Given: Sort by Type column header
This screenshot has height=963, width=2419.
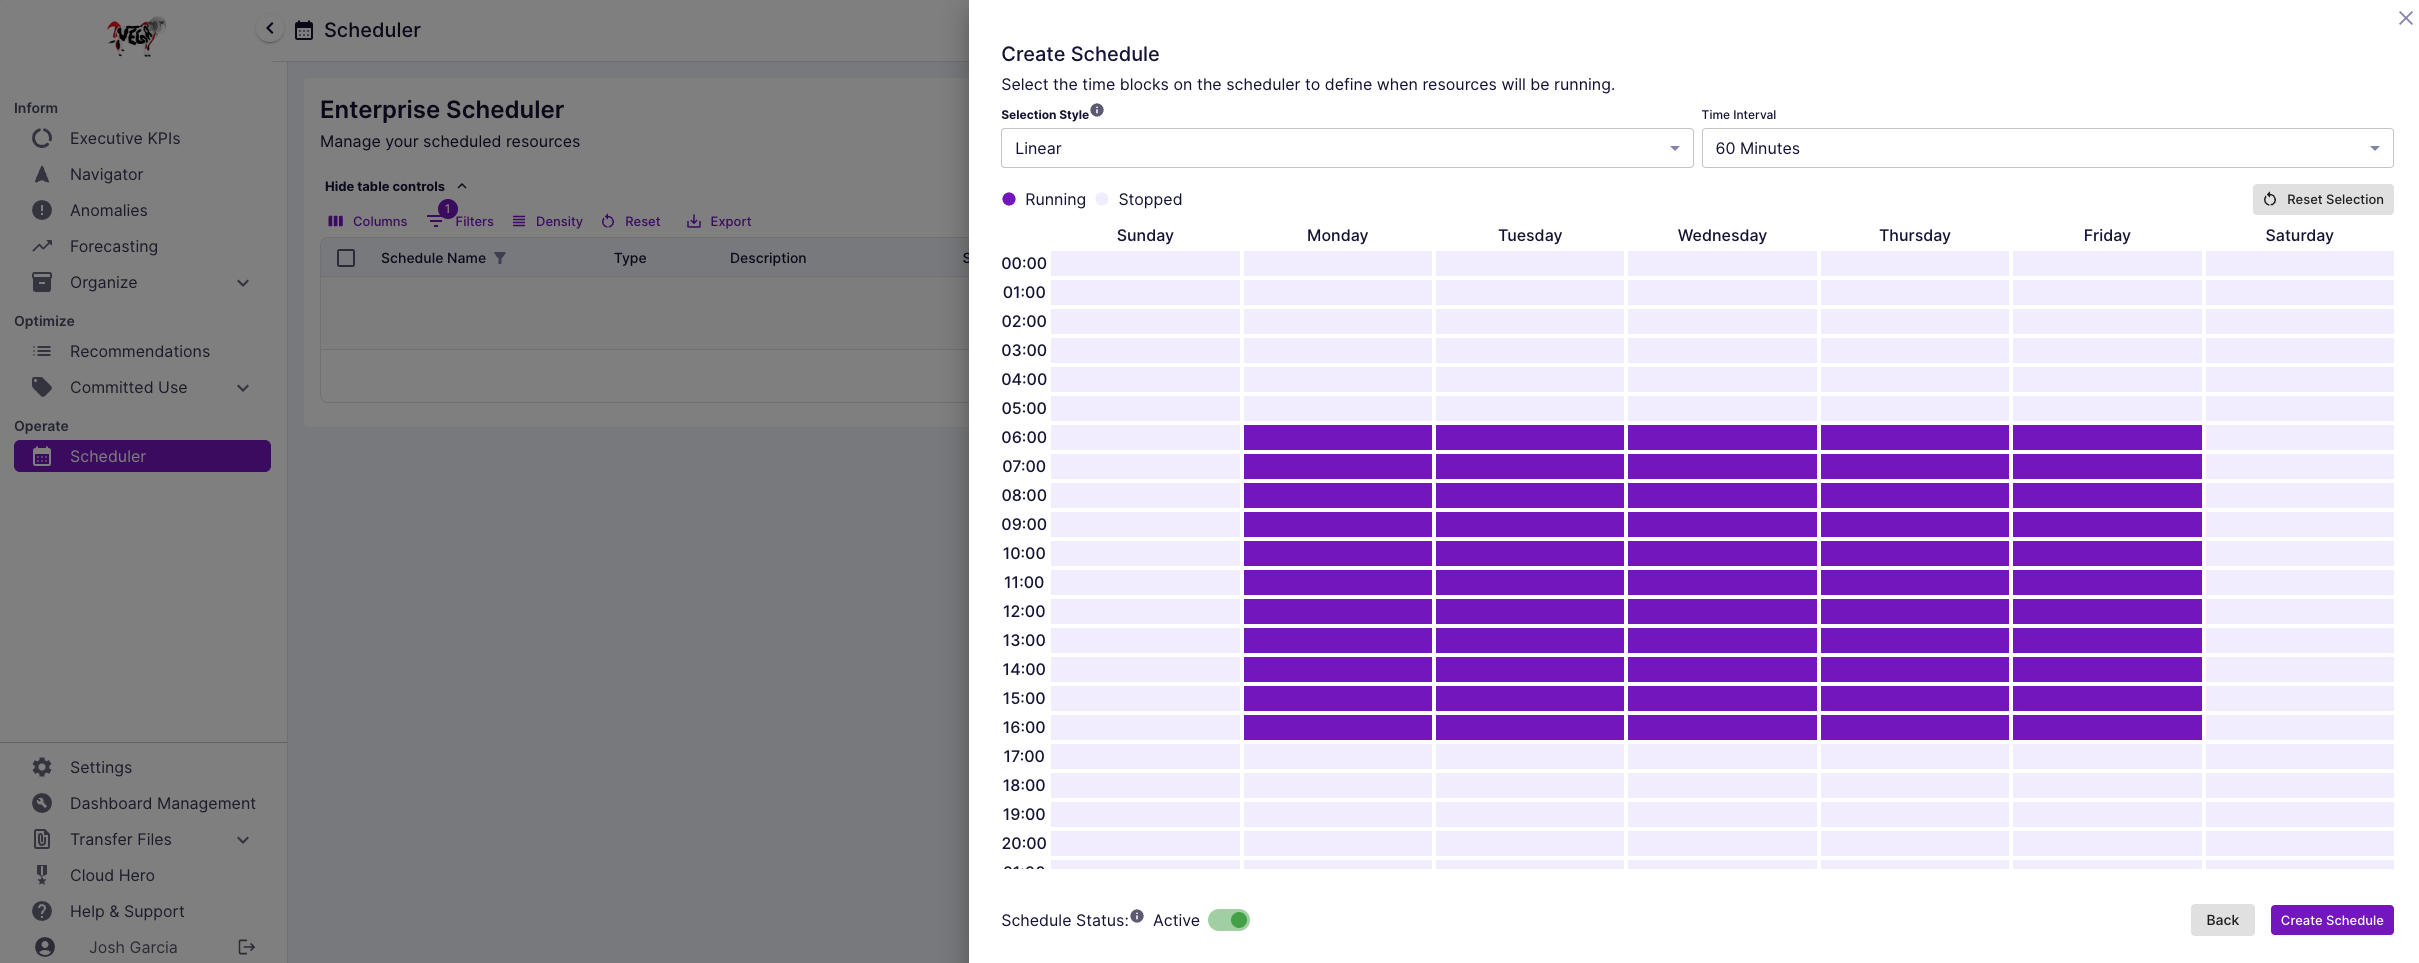Looking at the screenshot, I should (630, 258).
